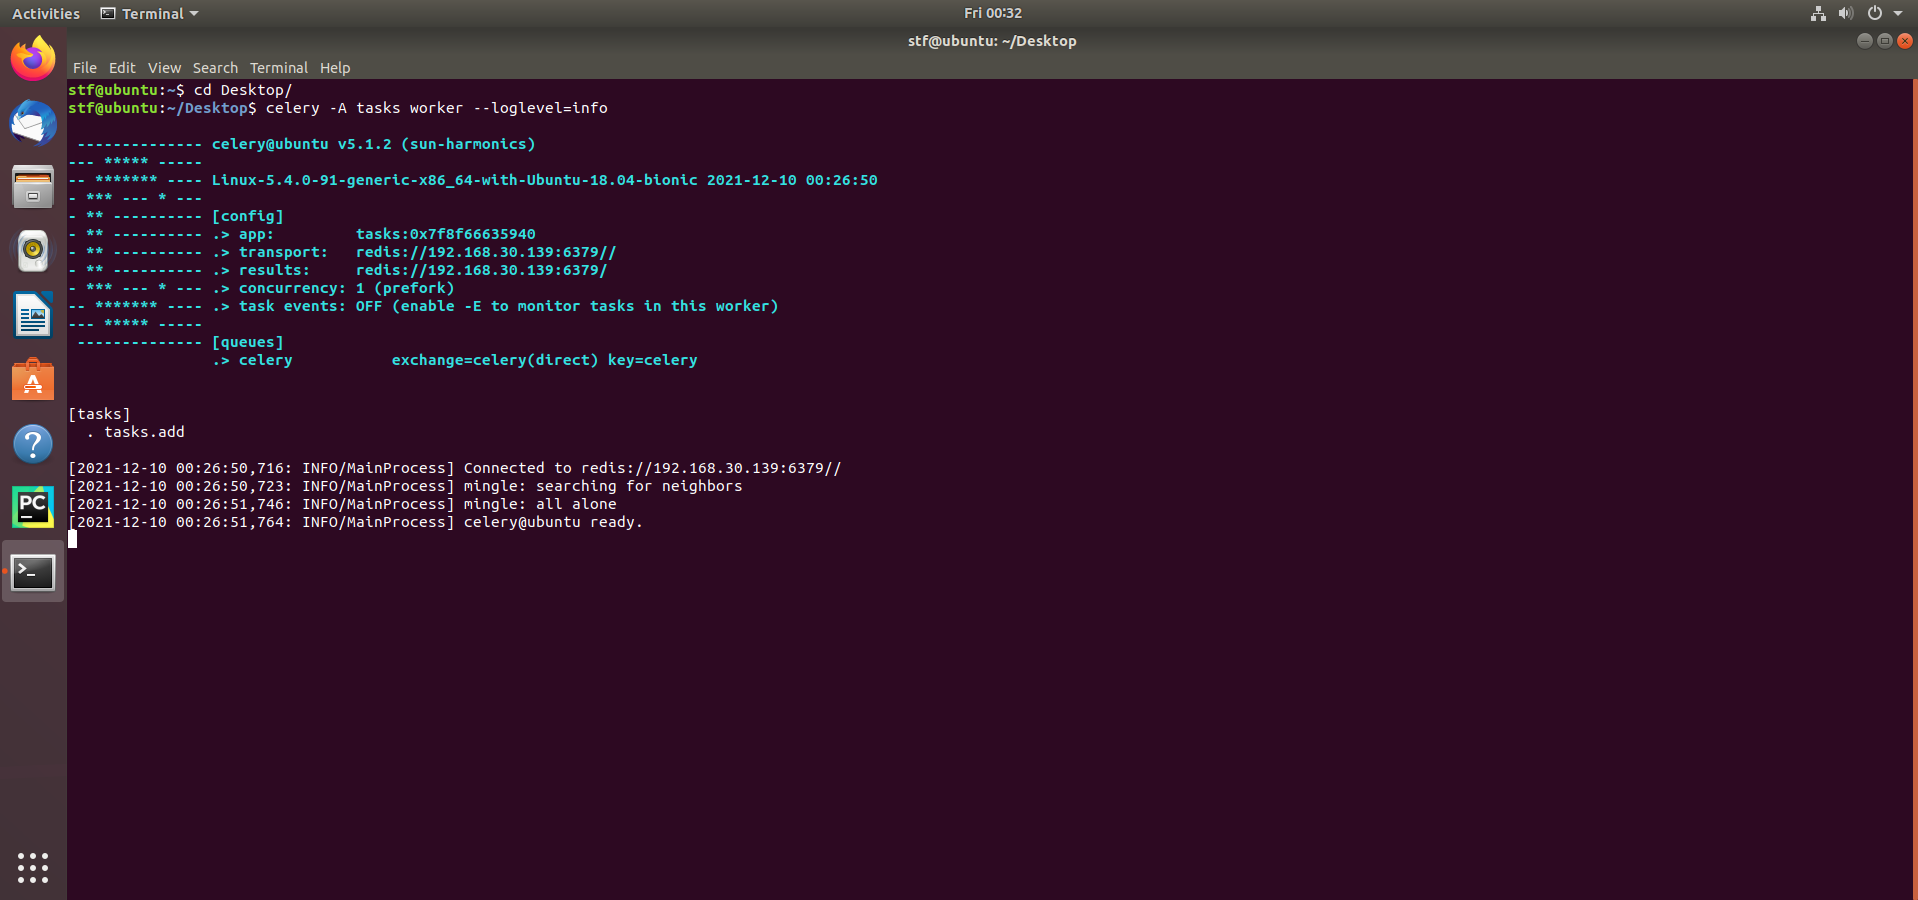Click the 'Connected to redis' log line

455,468
